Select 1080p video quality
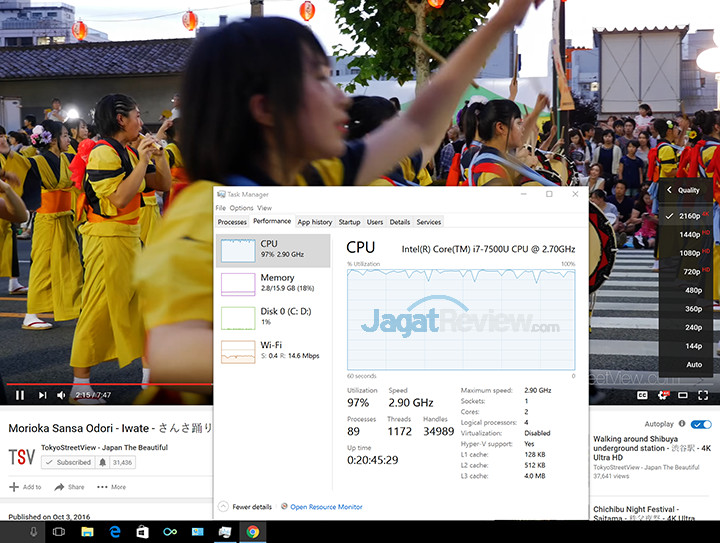Screen dimensions: 720x543 click(690, 253)
